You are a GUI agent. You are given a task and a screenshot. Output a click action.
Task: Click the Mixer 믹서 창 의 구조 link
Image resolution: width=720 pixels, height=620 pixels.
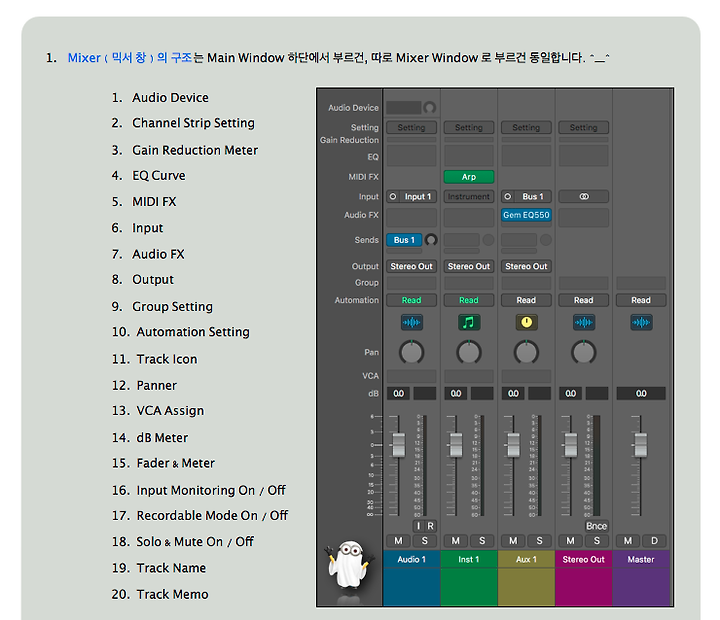129,58
